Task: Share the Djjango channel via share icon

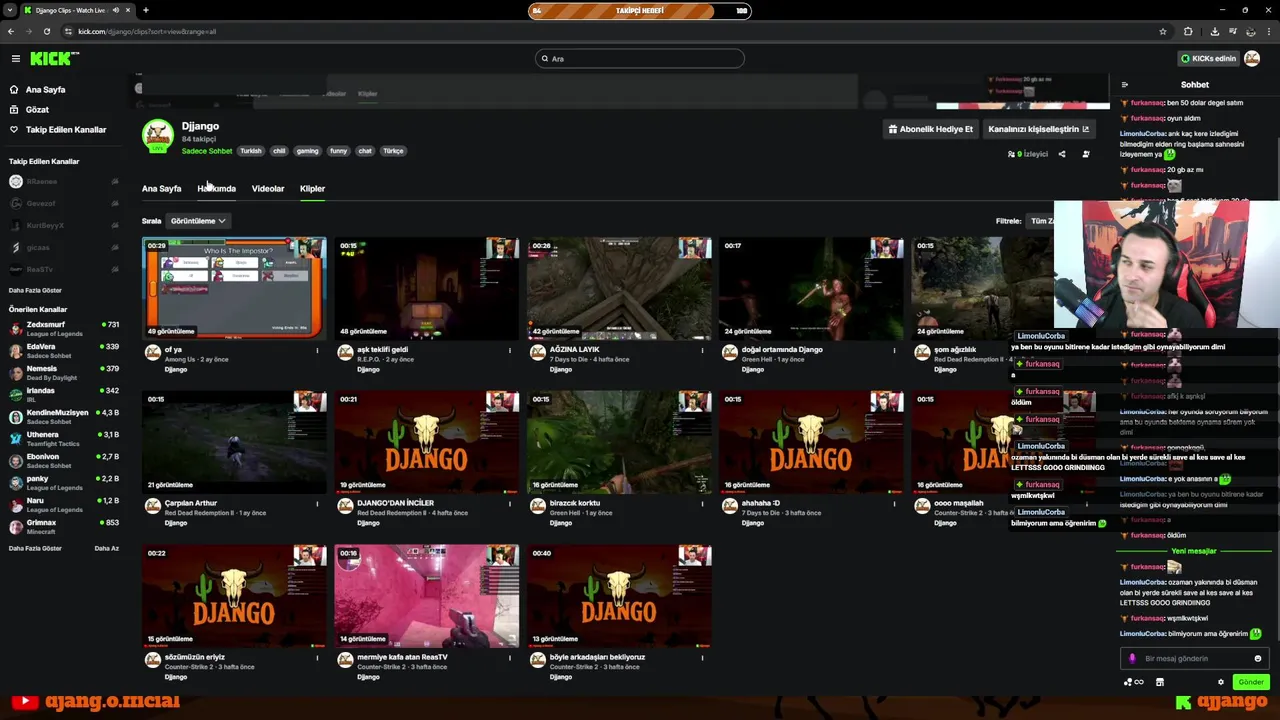Action: (x=1062, y=154)
